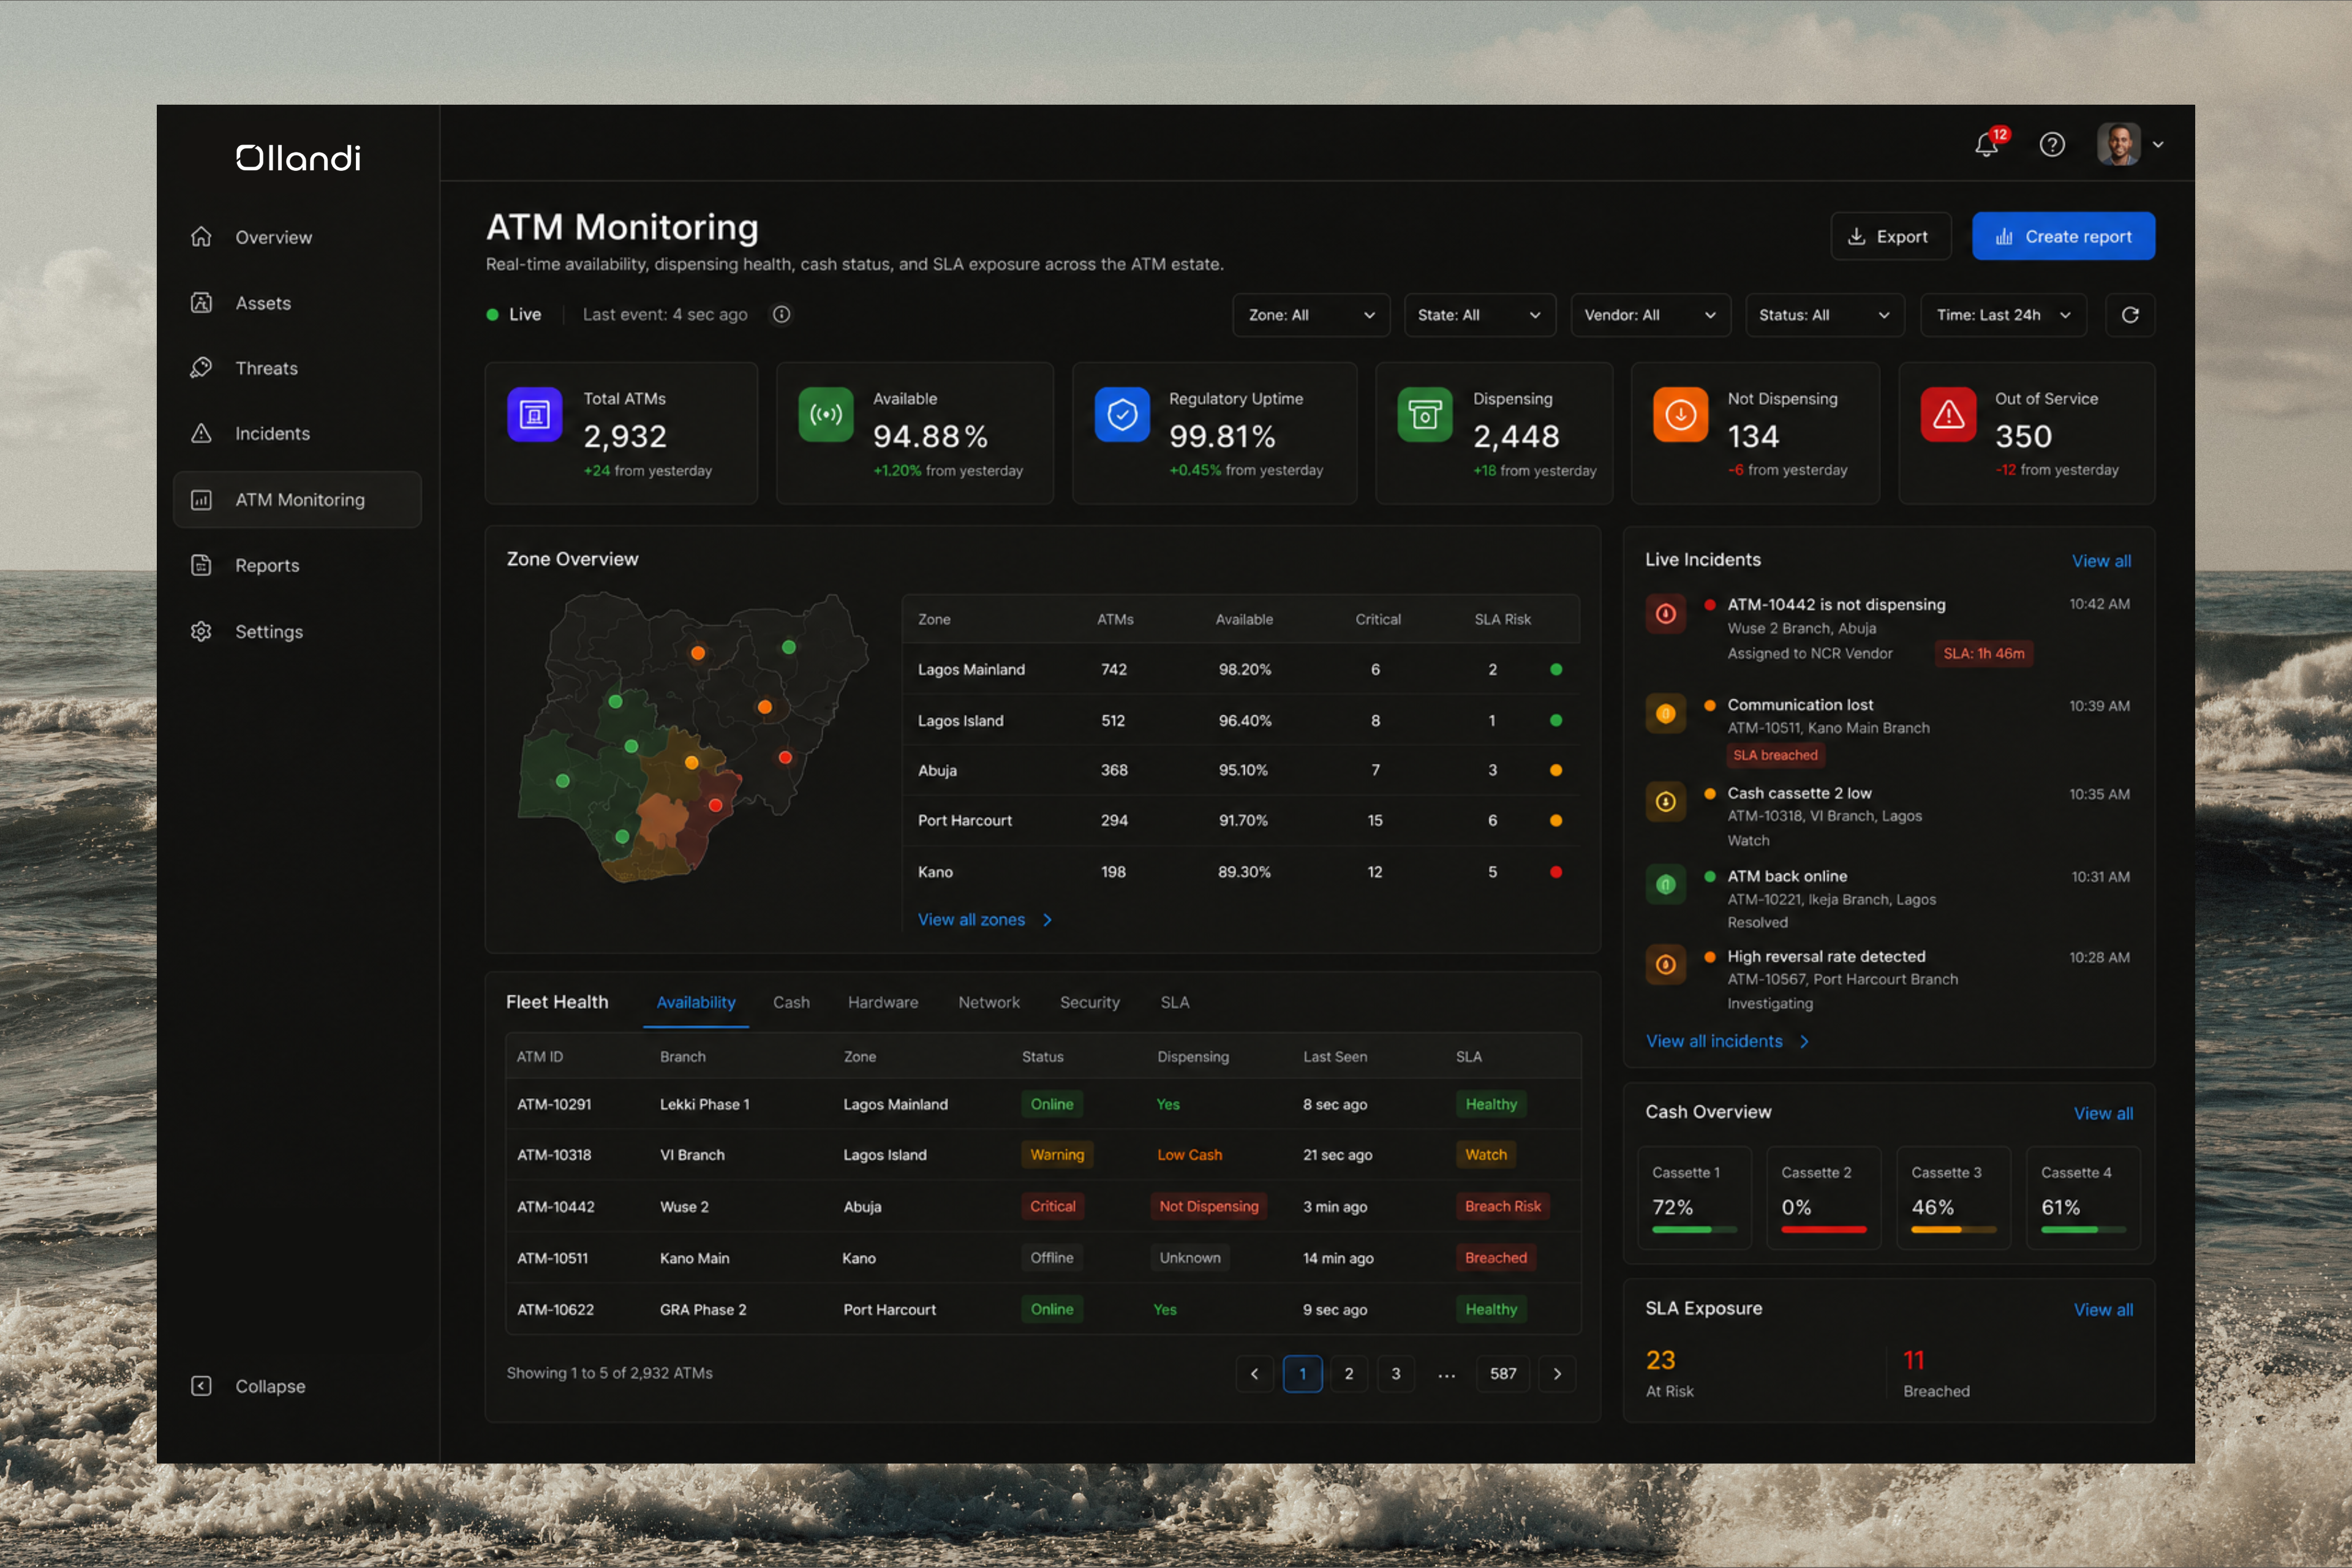Click the Dispensing card icon
The image size is (2352, 1568).
pyautogui.click(x=1425, y=414)
